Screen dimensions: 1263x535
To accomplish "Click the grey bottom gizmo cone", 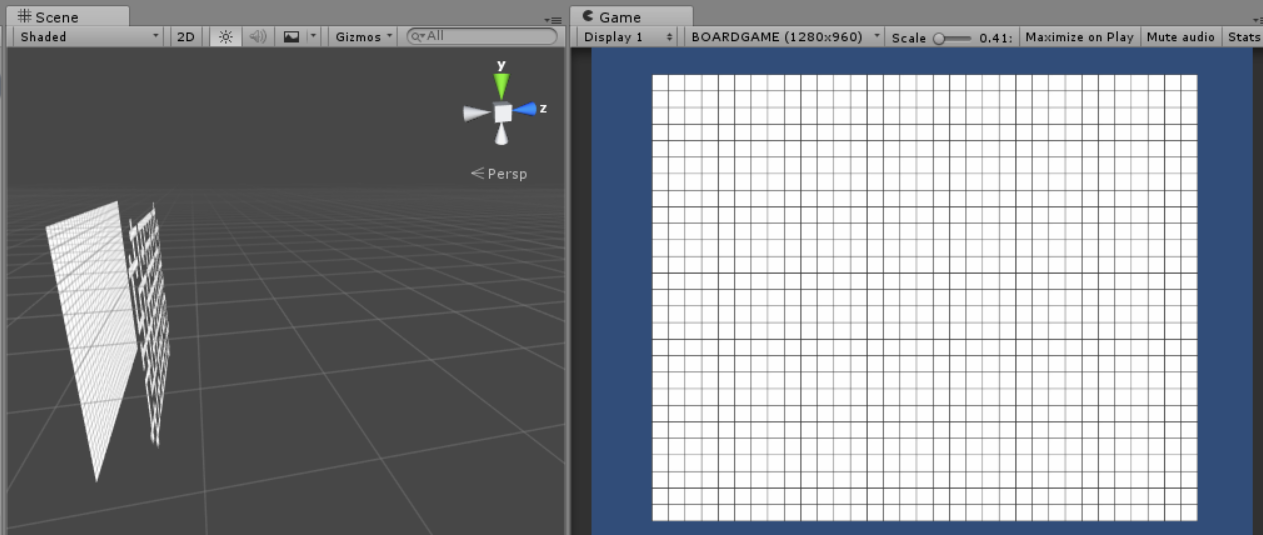I will 502,135.
